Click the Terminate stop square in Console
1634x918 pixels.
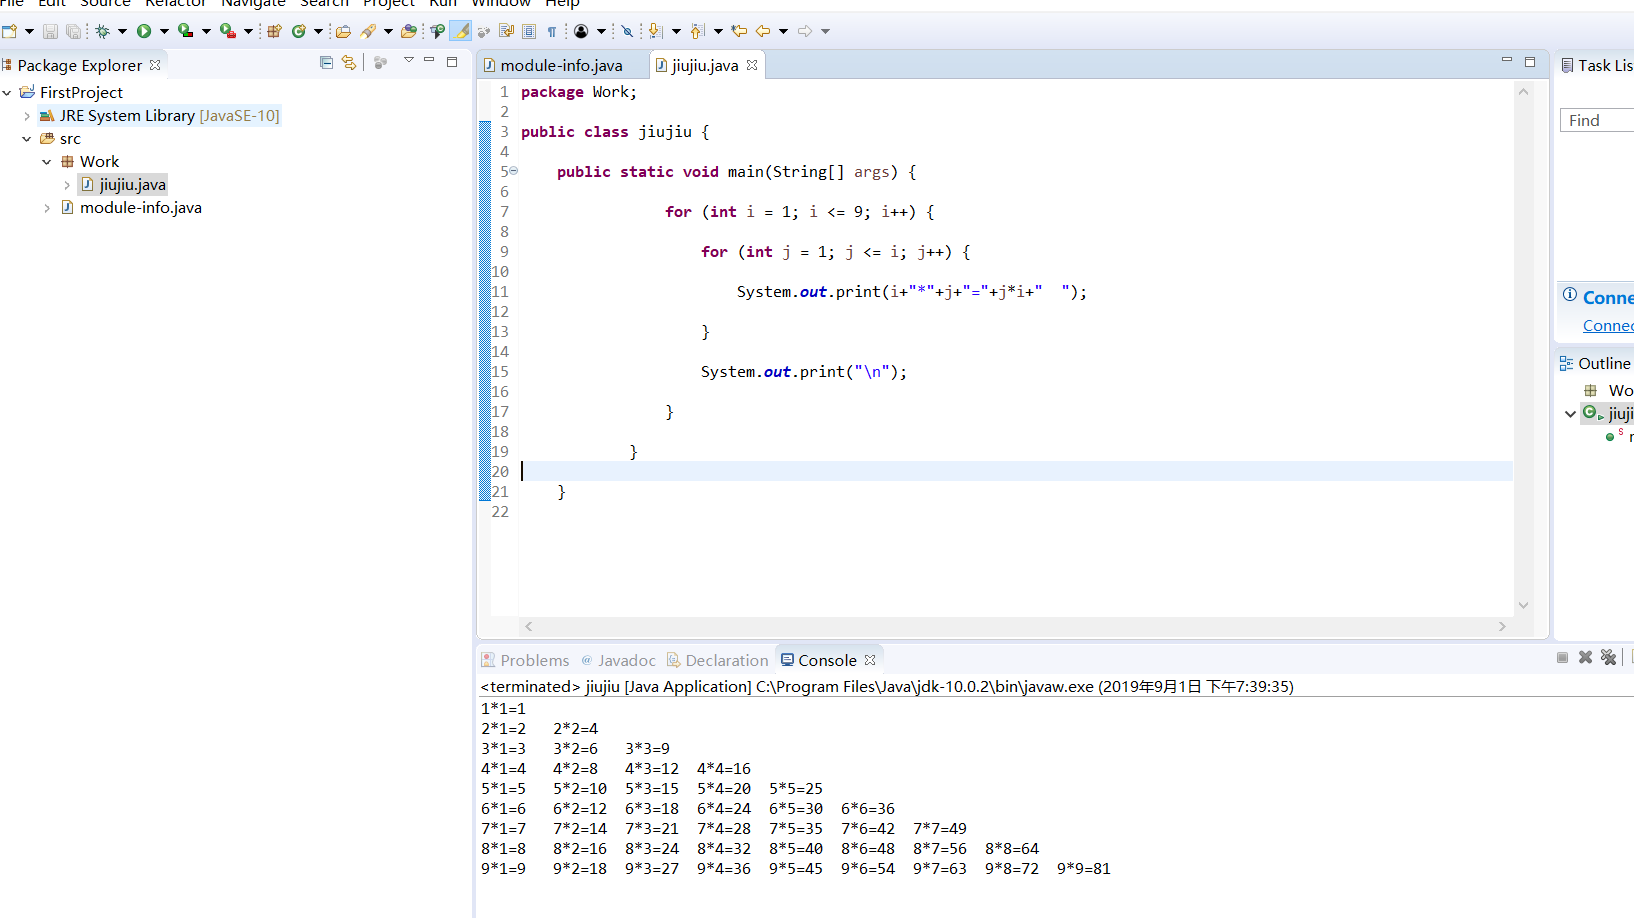click(x=1562, y=657)
